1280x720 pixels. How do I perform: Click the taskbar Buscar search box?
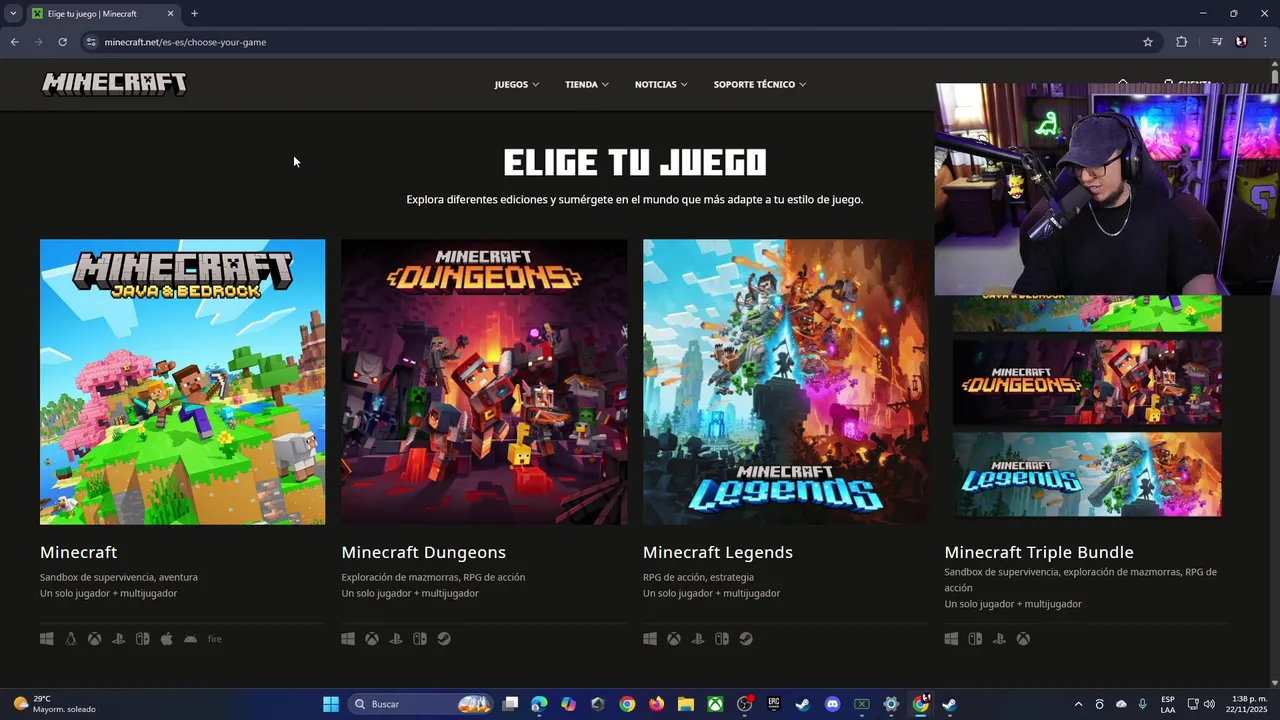coord(420,704)
